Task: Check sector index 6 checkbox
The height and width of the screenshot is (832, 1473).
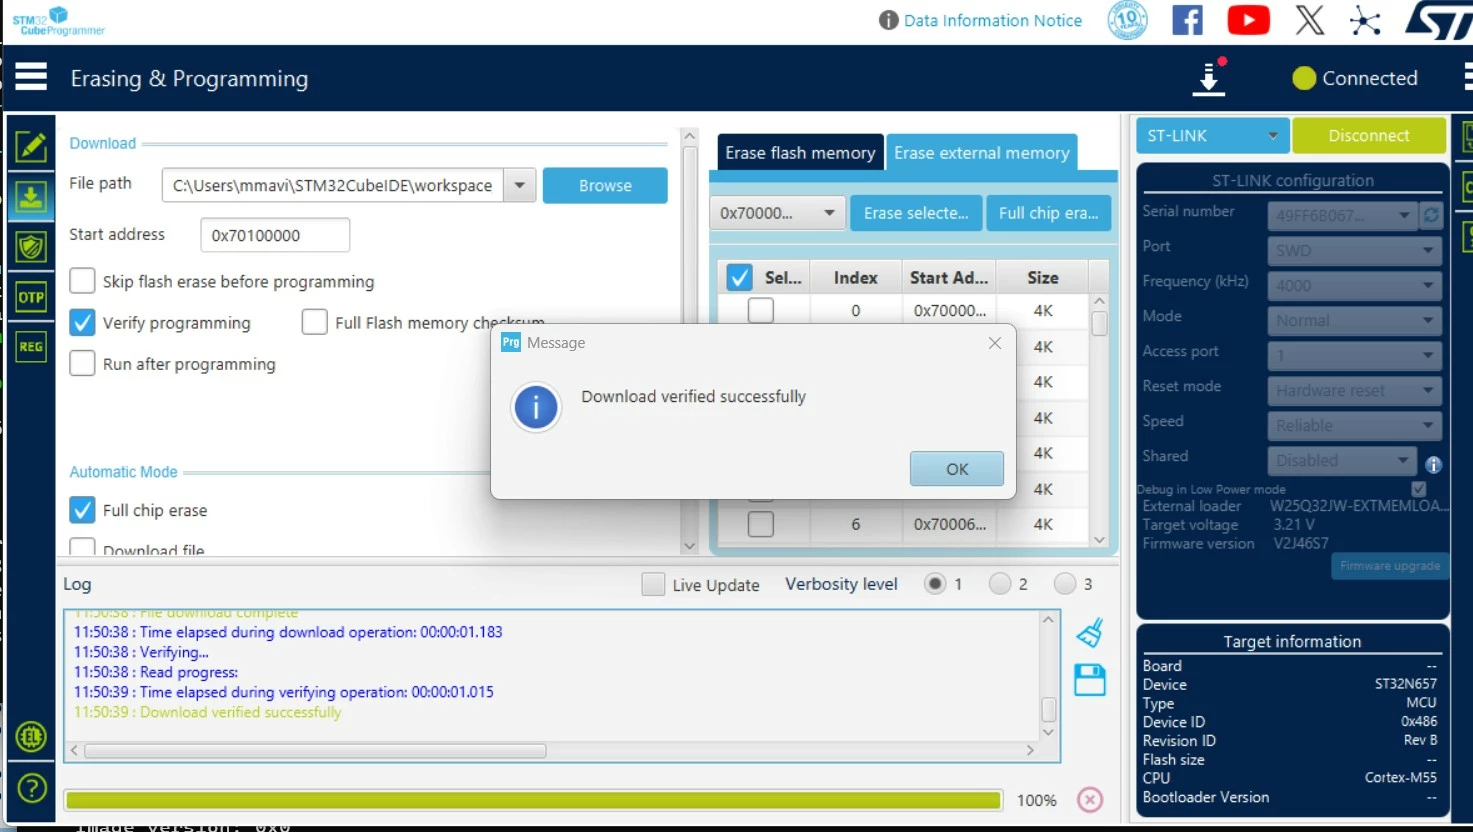Action: (x=761, y=524)
